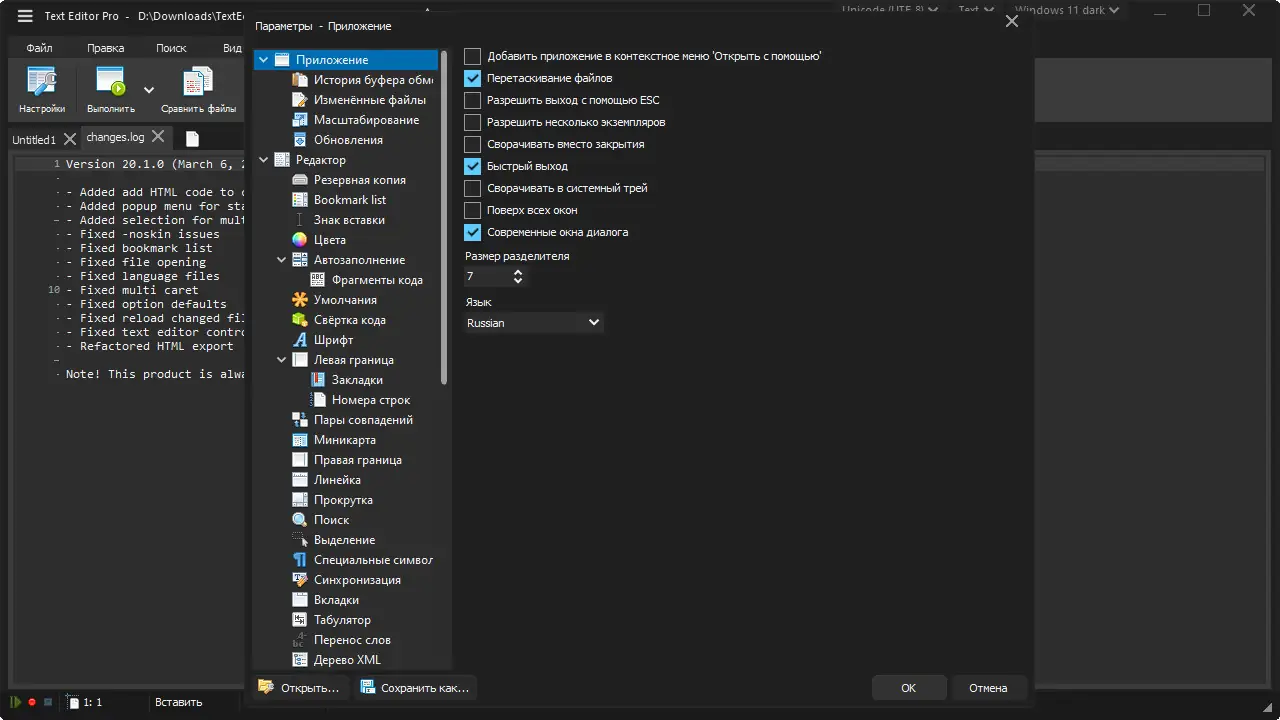Enable Сворачивать вместо закрытия
The height and width of the screenshot is (720, 1280).
[473, 144]
